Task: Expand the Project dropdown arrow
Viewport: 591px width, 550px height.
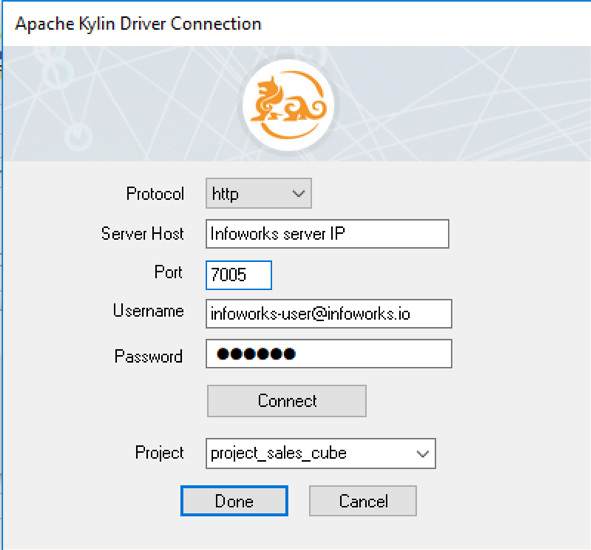Action: click(x=423, y=453)
